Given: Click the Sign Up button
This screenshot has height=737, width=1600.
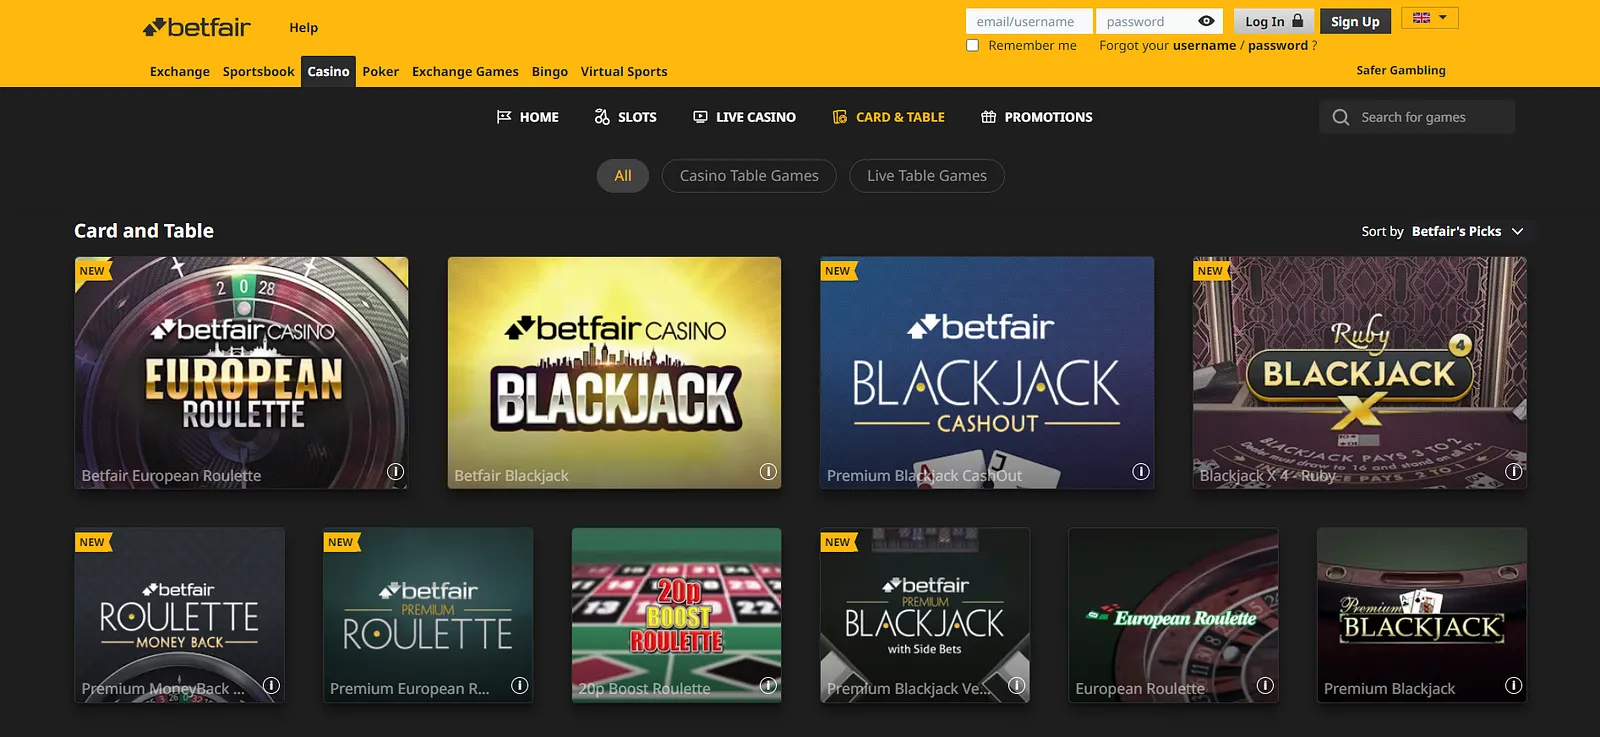Looking at the screenshot, I should (1355, 21).
